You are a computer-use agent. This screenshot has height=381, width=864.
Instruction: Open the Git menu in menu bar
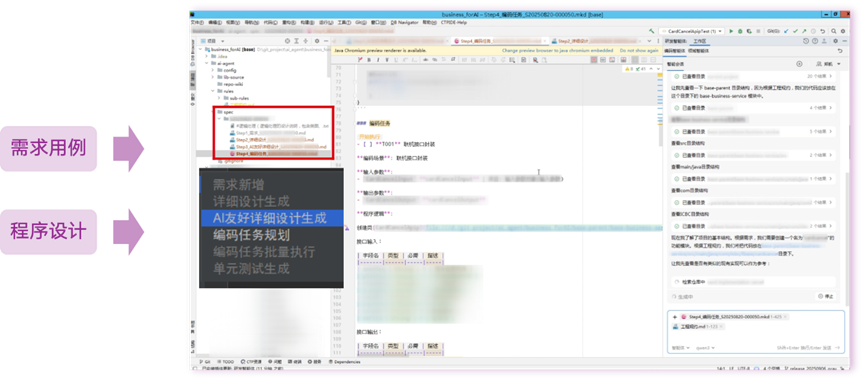[x=361, y=23]
